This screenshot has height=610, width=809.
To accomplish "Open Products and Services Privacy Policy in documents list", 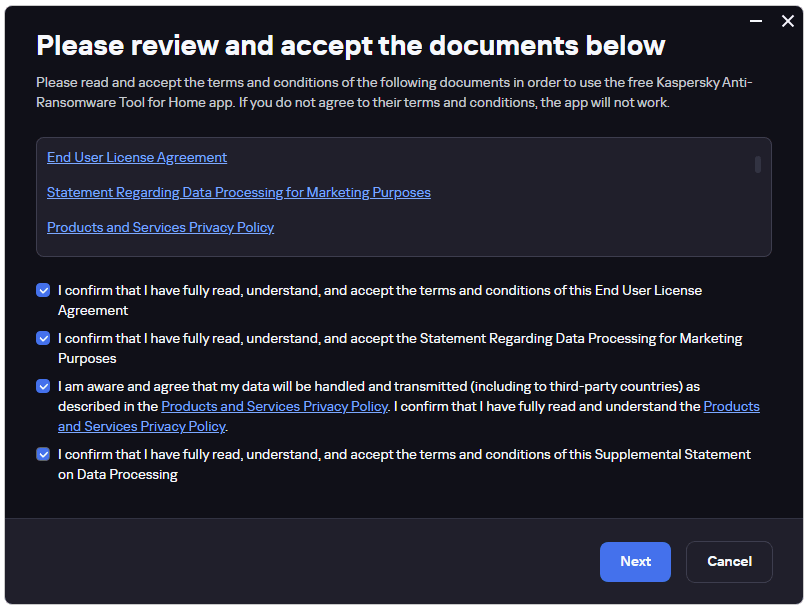I will coord(160,228).
